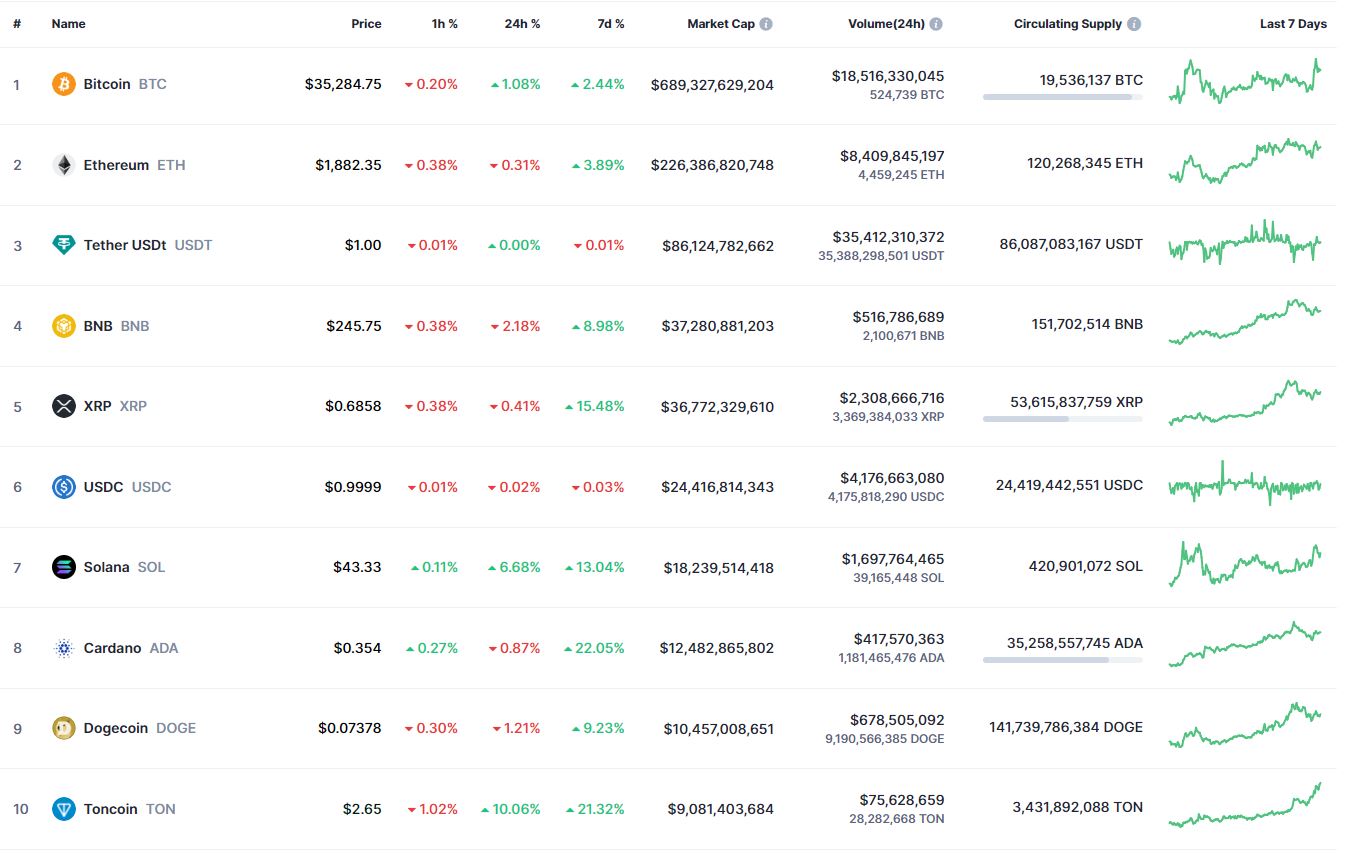Open the Cardano ADA coin link
This screenshot has height=853, width=1349.
[x=113, y=648]
